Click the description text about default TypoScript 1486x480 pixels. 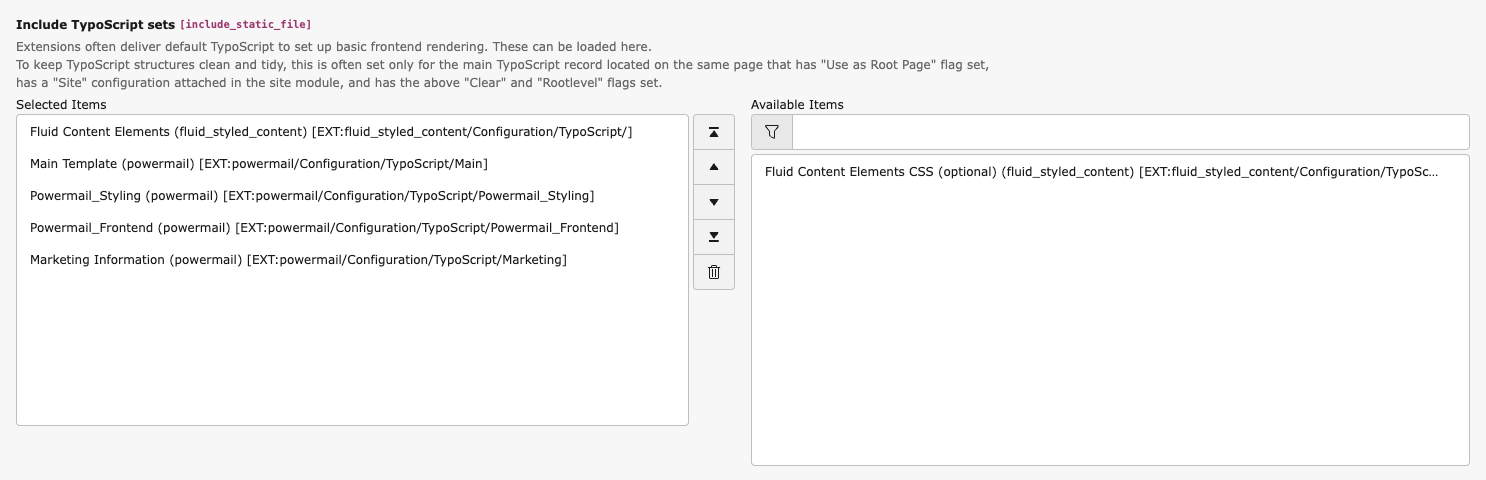(333, 47)
